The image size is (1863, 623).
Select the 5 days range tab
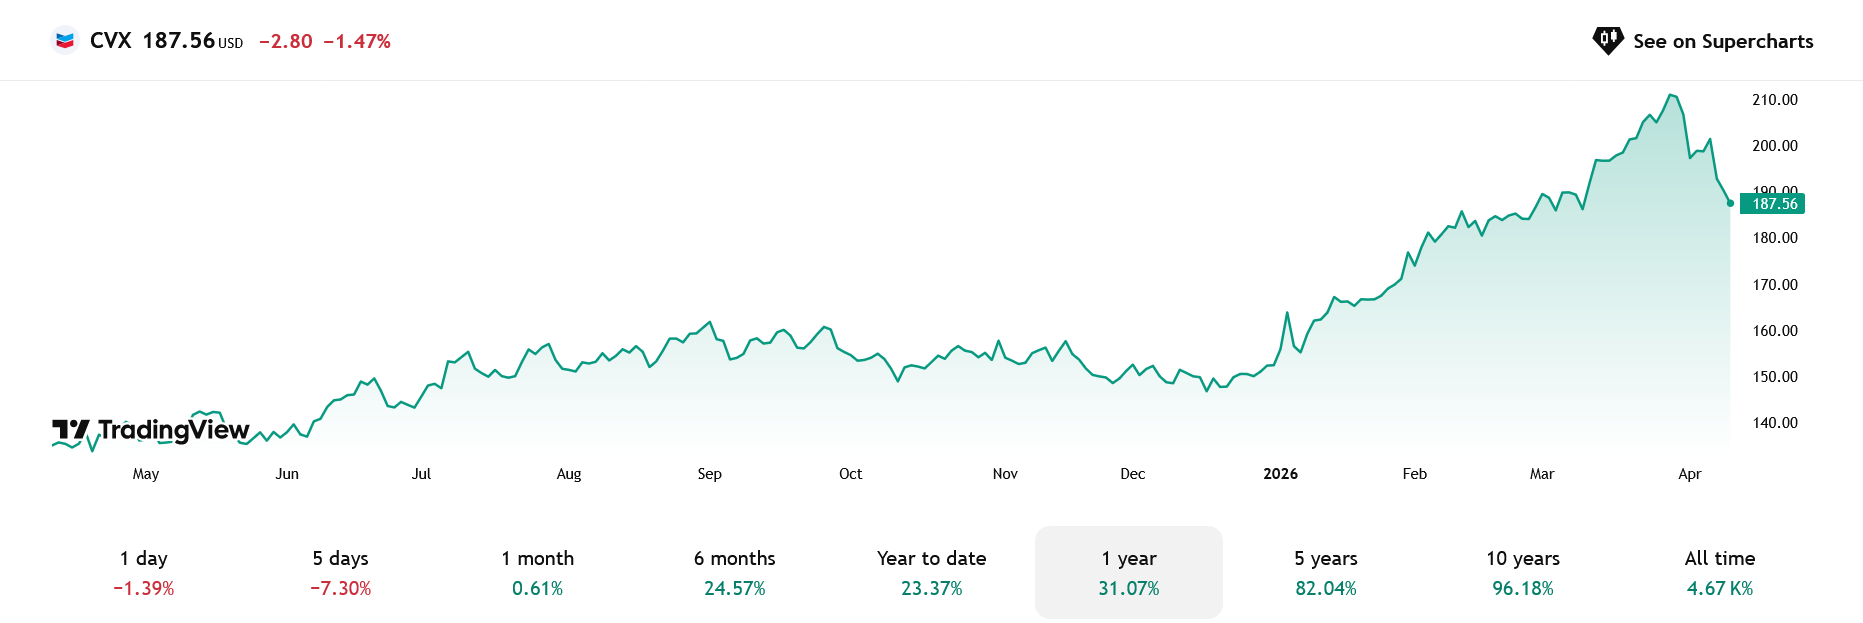(340, 572)
